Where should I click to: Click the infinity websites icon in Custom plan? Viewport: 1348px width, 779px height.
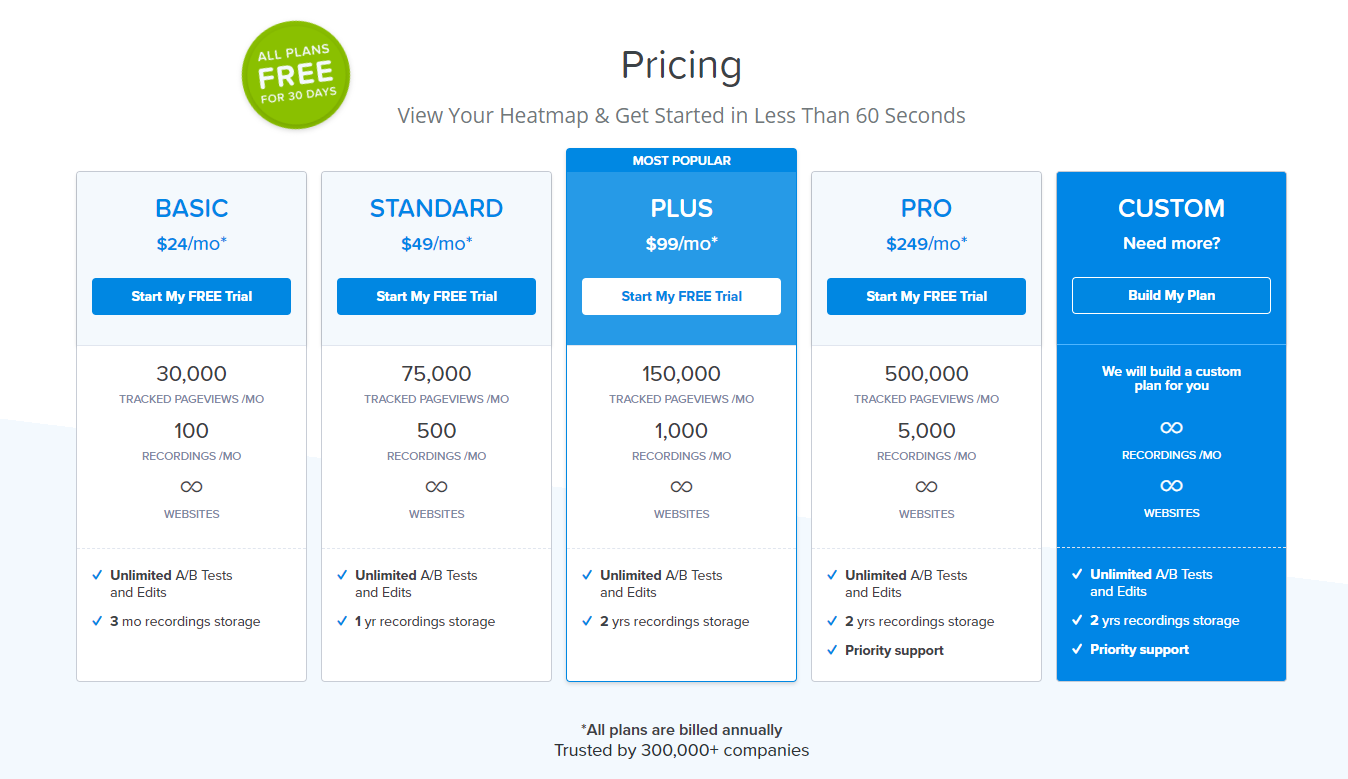[x=1171, y=486]
